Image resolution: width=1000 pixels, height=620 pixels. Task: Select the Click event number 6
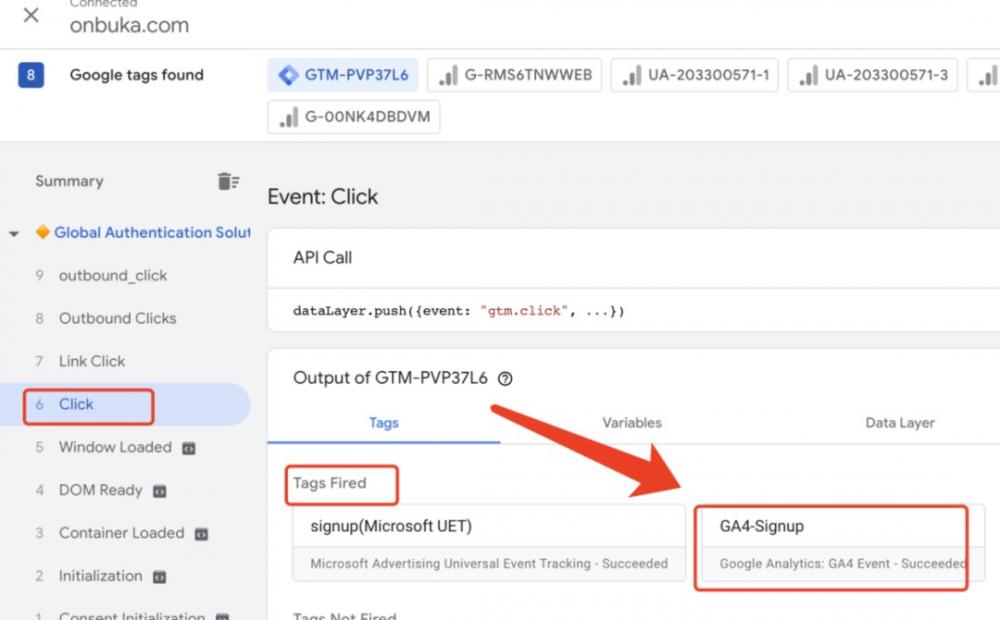(x=125, y=404)
